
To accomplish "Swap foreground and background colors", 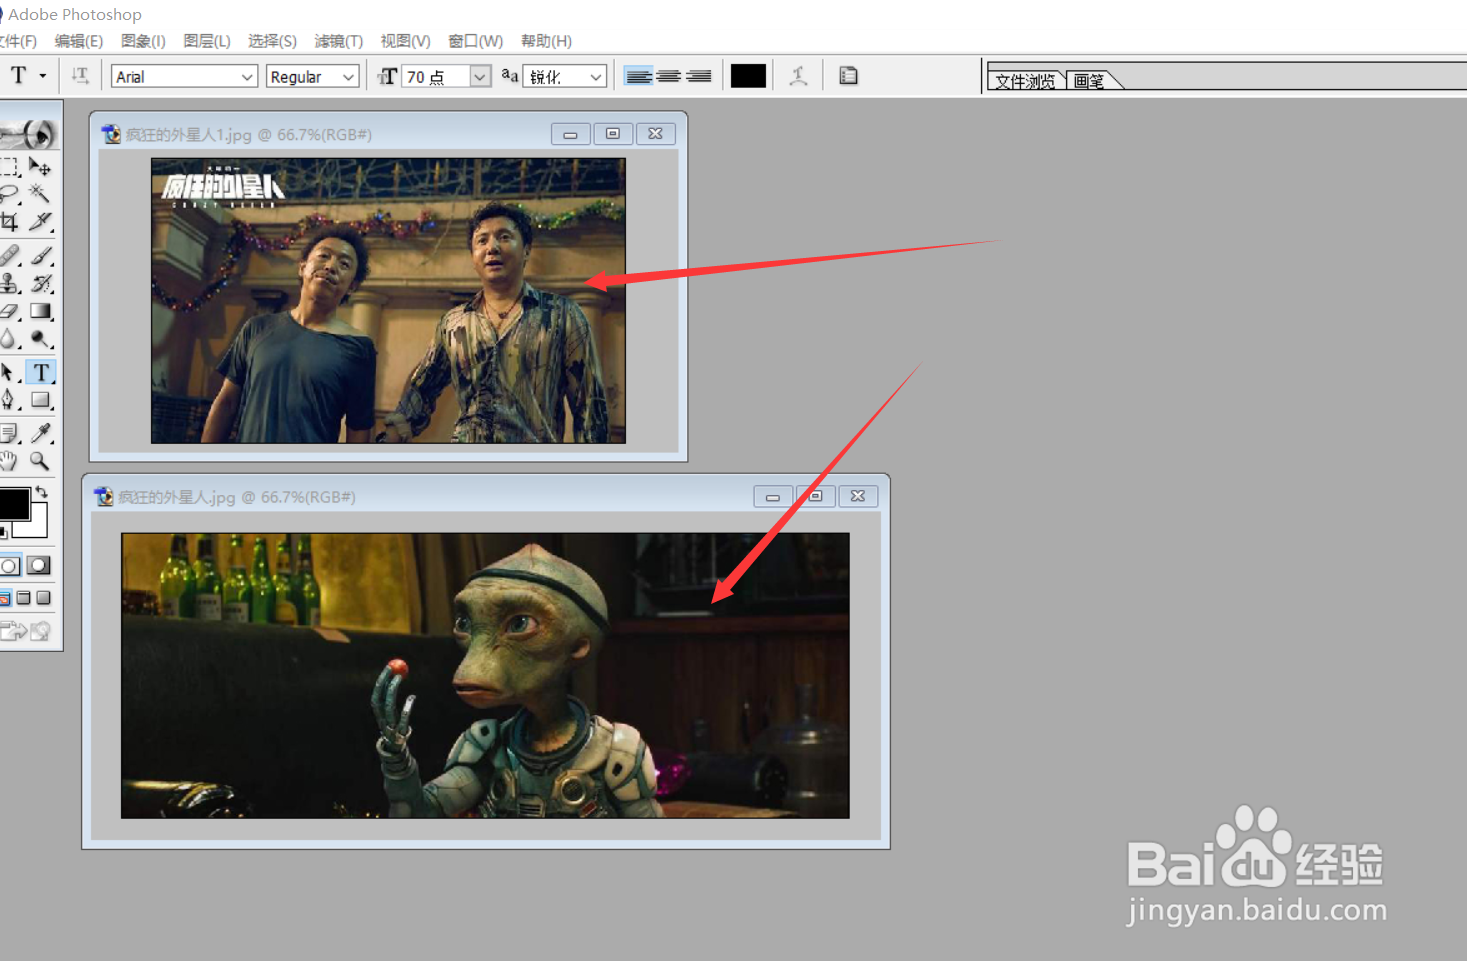I will click(41, 492).
